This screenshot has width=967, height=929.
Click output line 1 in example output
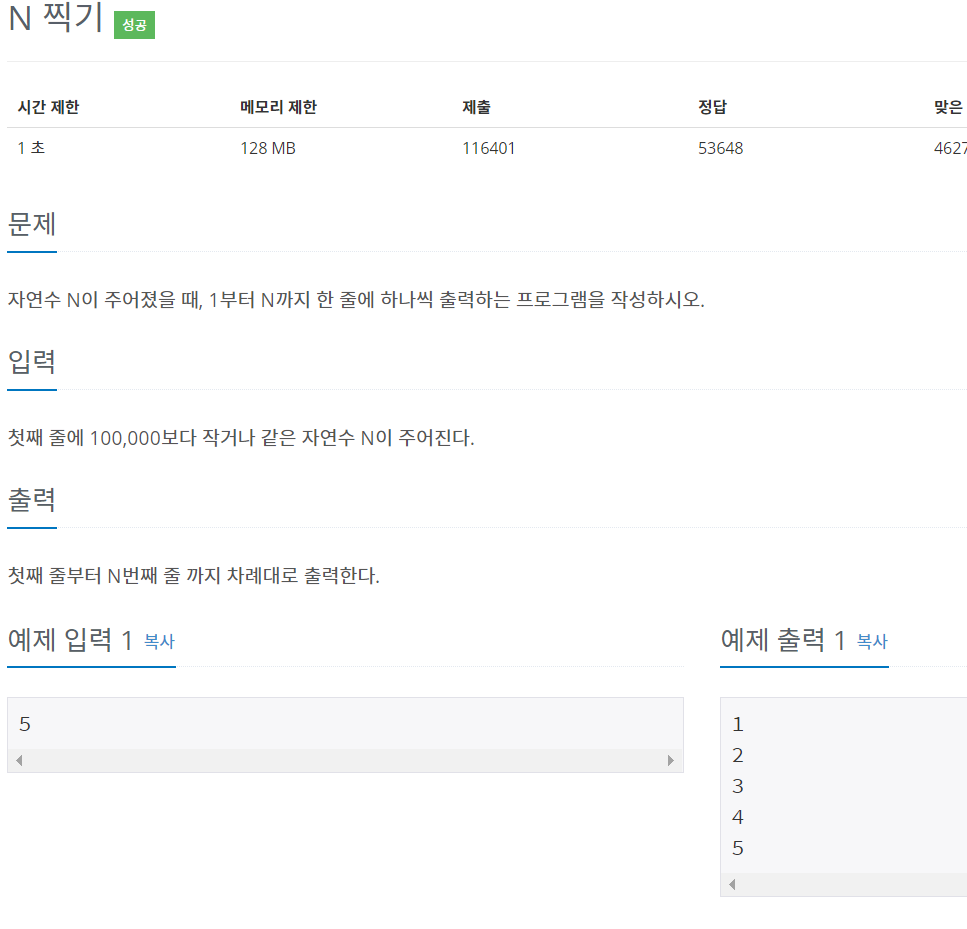[x=738, y=724]
